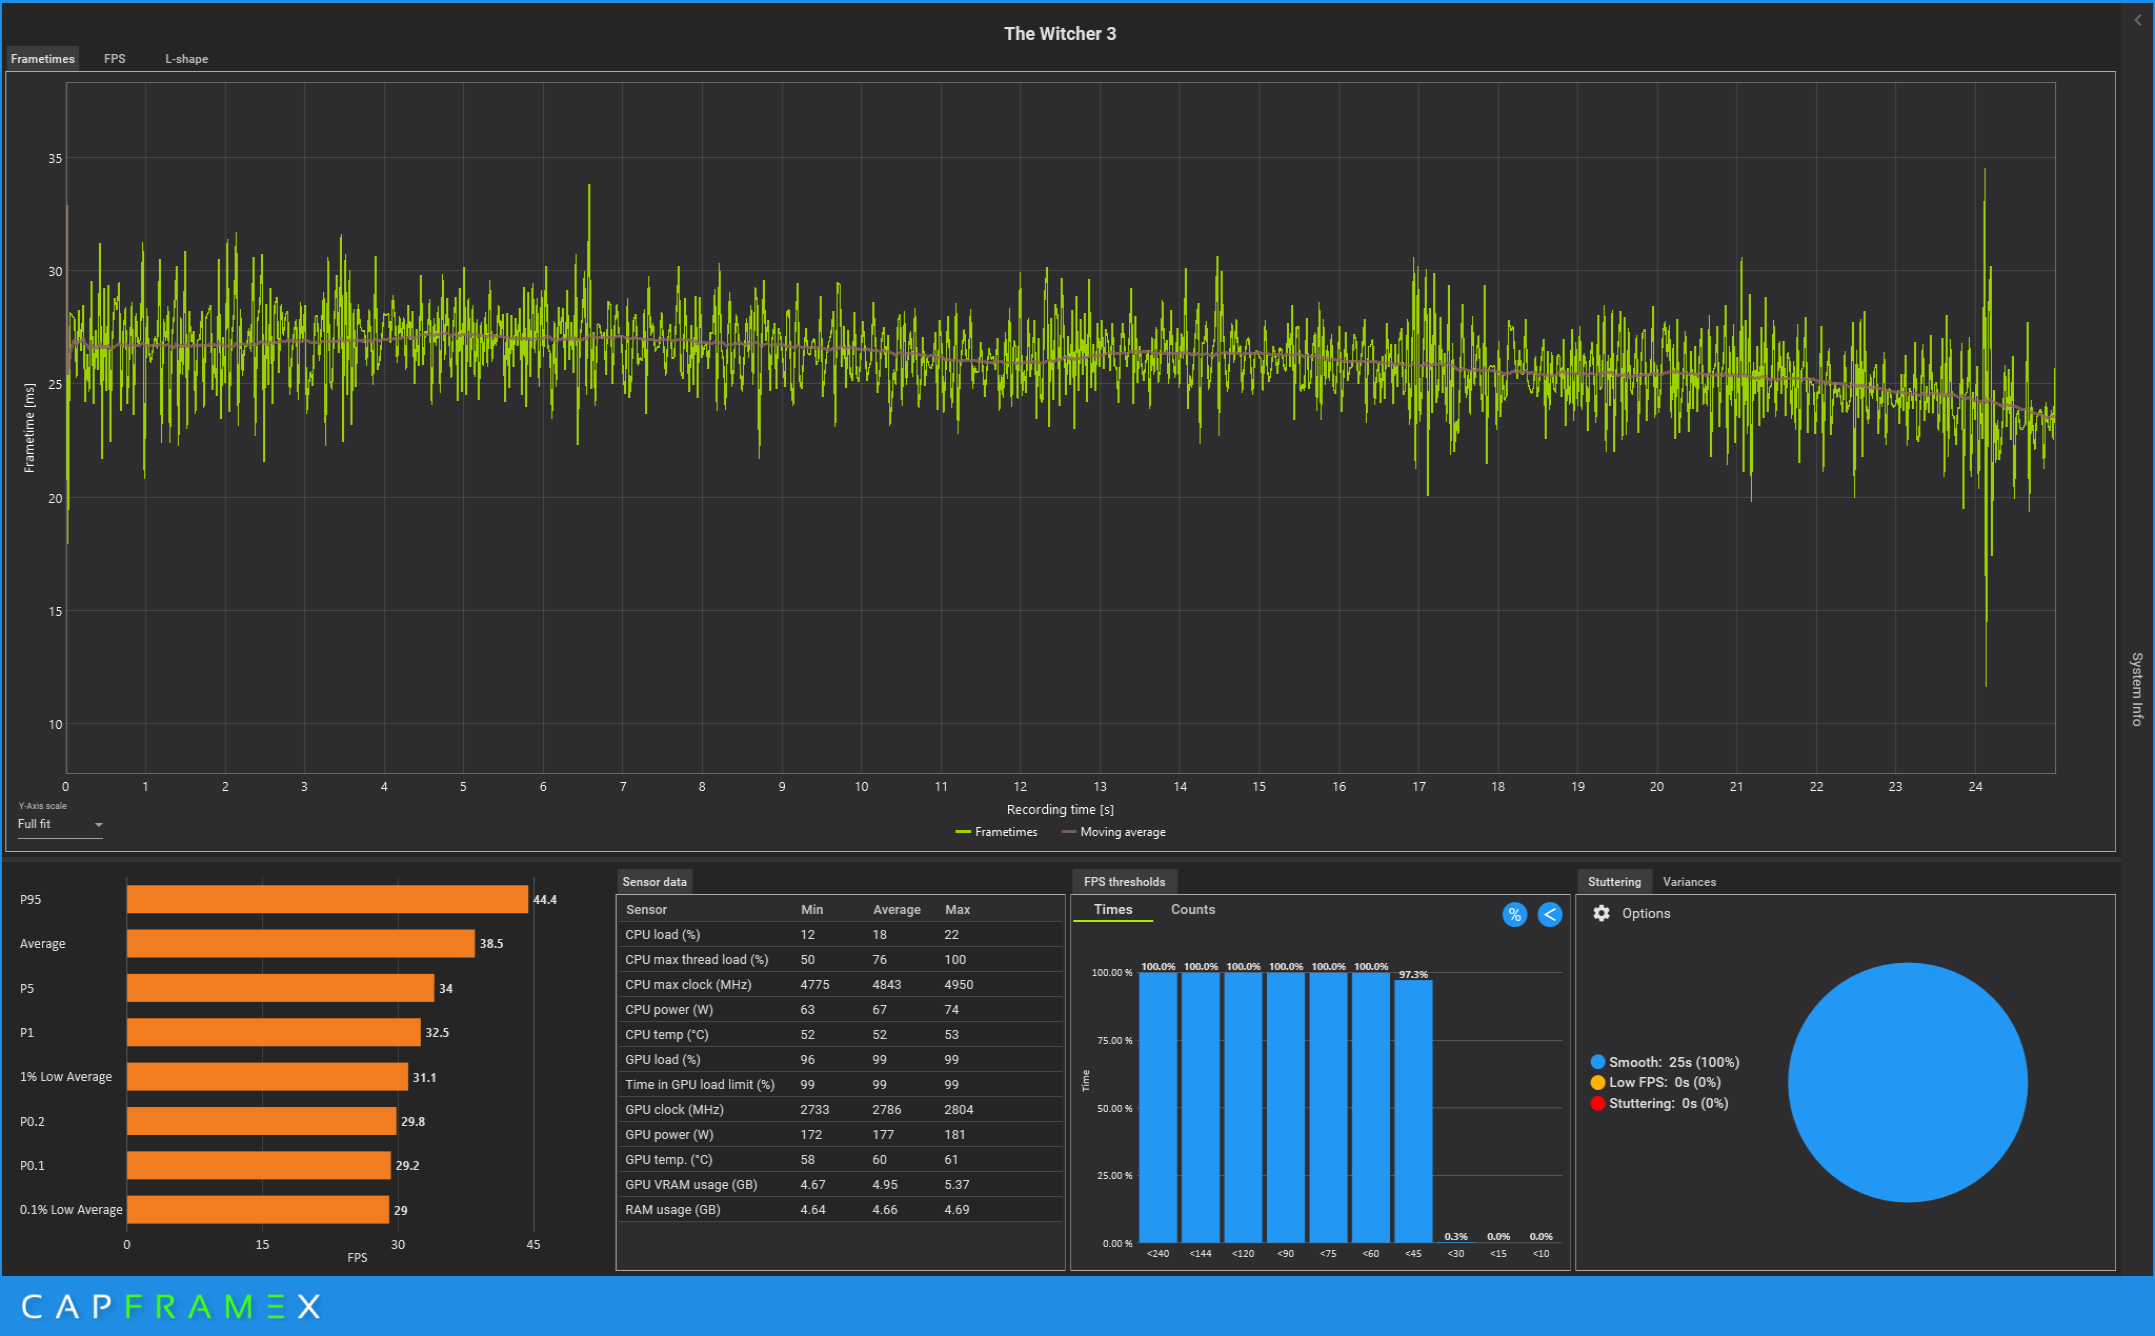Click the blue Smooth legend dot
Image resolution: width=2155 pixels, height=1336 pixels.
[1597, 1062]
